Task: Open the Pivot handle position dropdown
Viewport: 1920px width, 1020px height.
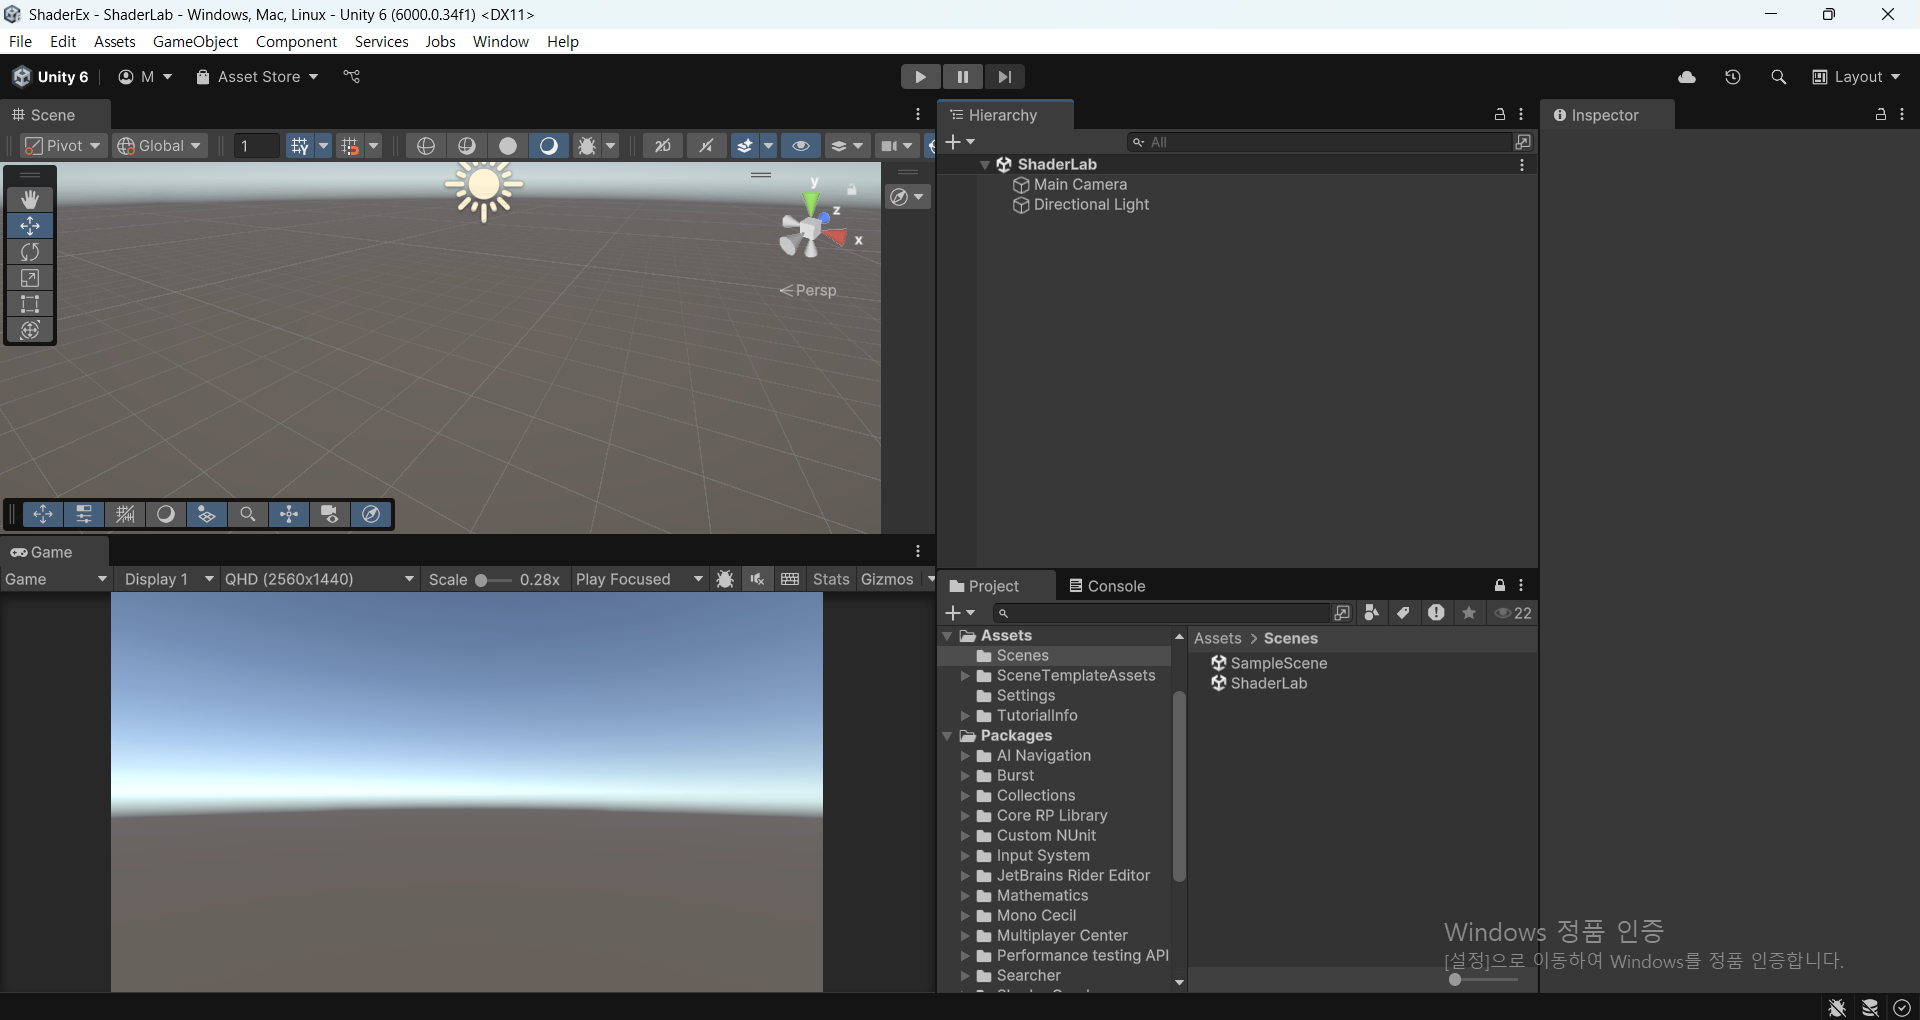Action: click(x=63, y=146)
